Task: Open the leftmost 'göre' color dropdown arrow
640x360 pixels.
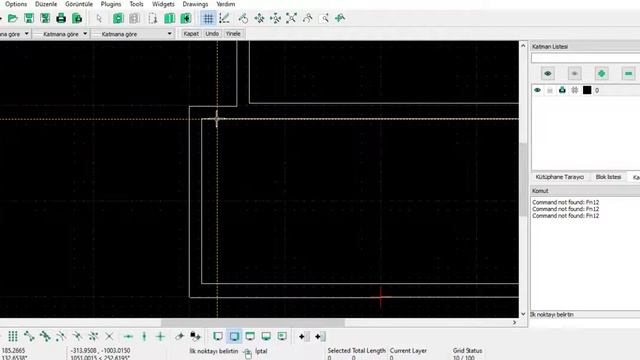Action: point(27,34)
